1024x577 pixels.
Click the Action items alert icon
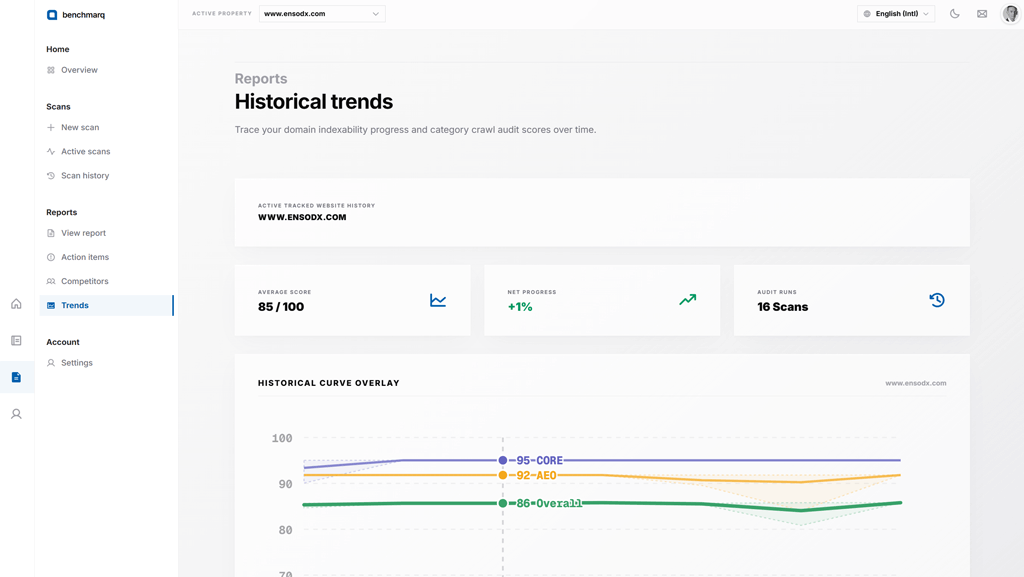(x=51, y=257)
